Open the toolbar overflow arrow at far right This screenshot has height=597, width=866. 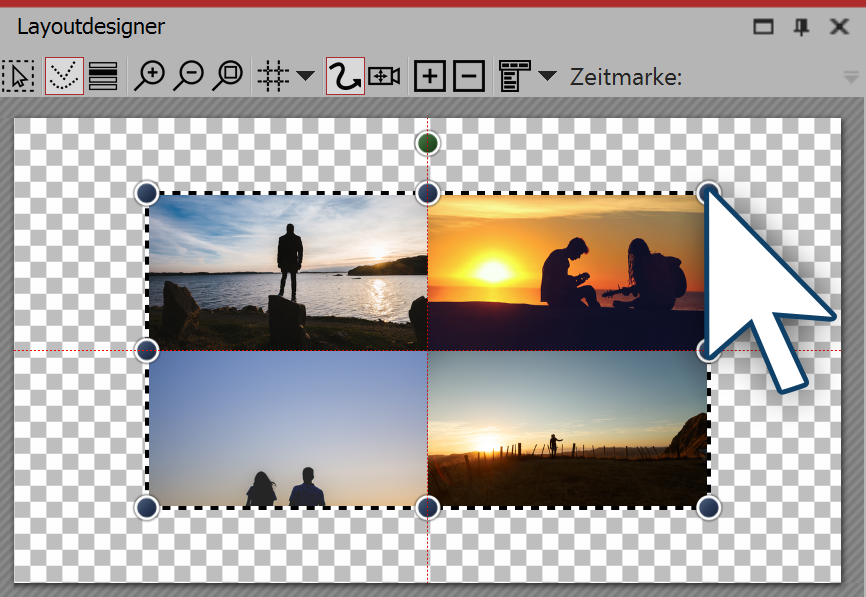(x=850, y=78)
